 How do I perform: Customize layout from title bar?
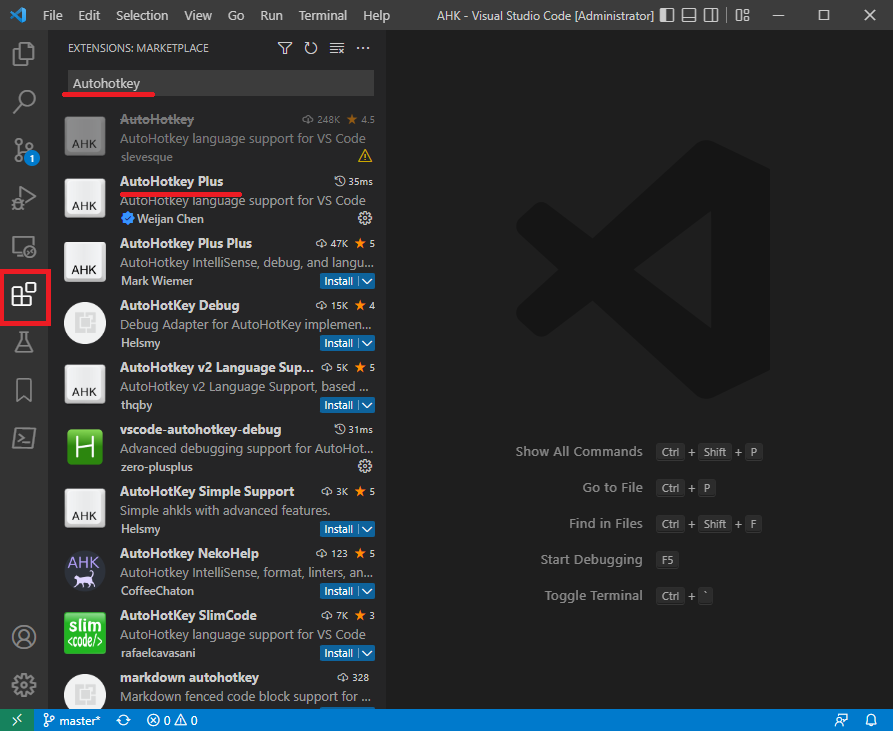[x=743, y=15]
